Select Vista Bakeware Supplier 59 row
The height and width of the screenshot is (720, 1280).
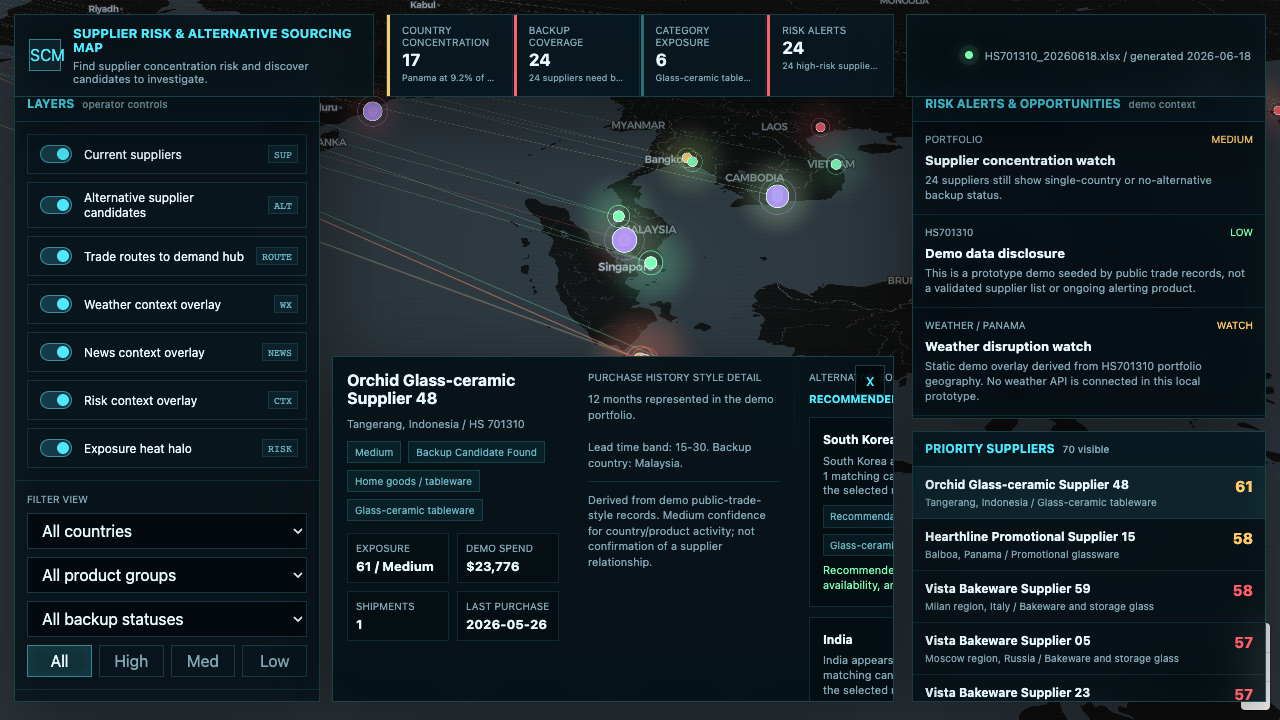(x=1089, y=596)
